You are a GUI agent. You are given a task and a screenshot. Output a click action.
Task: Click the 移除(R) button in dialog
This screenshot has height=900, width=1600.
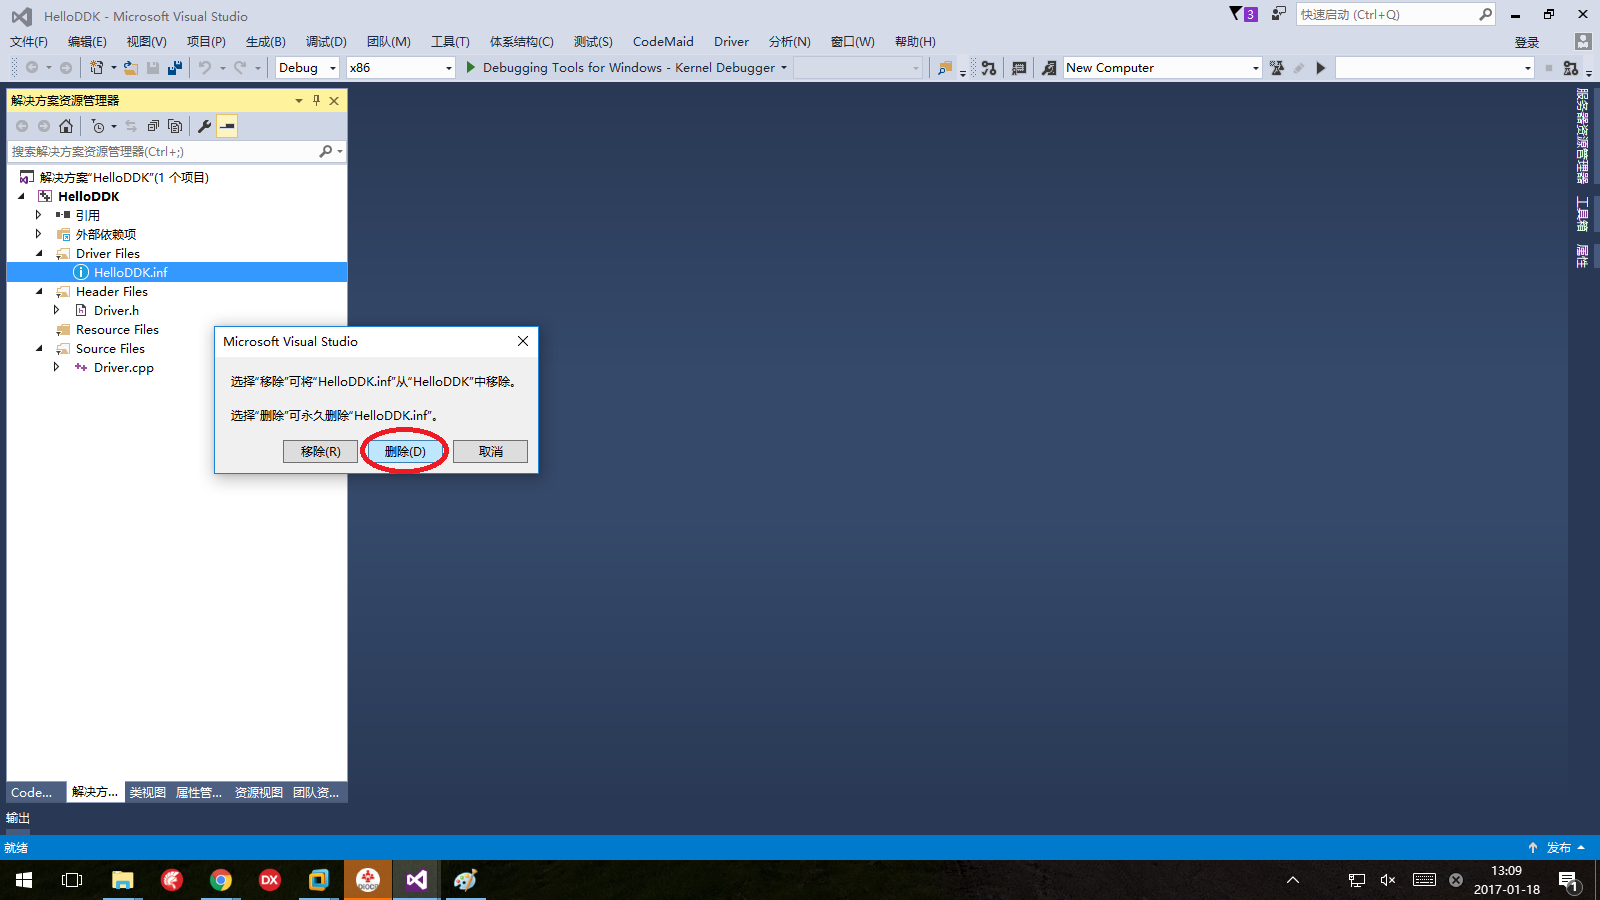tap(320, 452)
